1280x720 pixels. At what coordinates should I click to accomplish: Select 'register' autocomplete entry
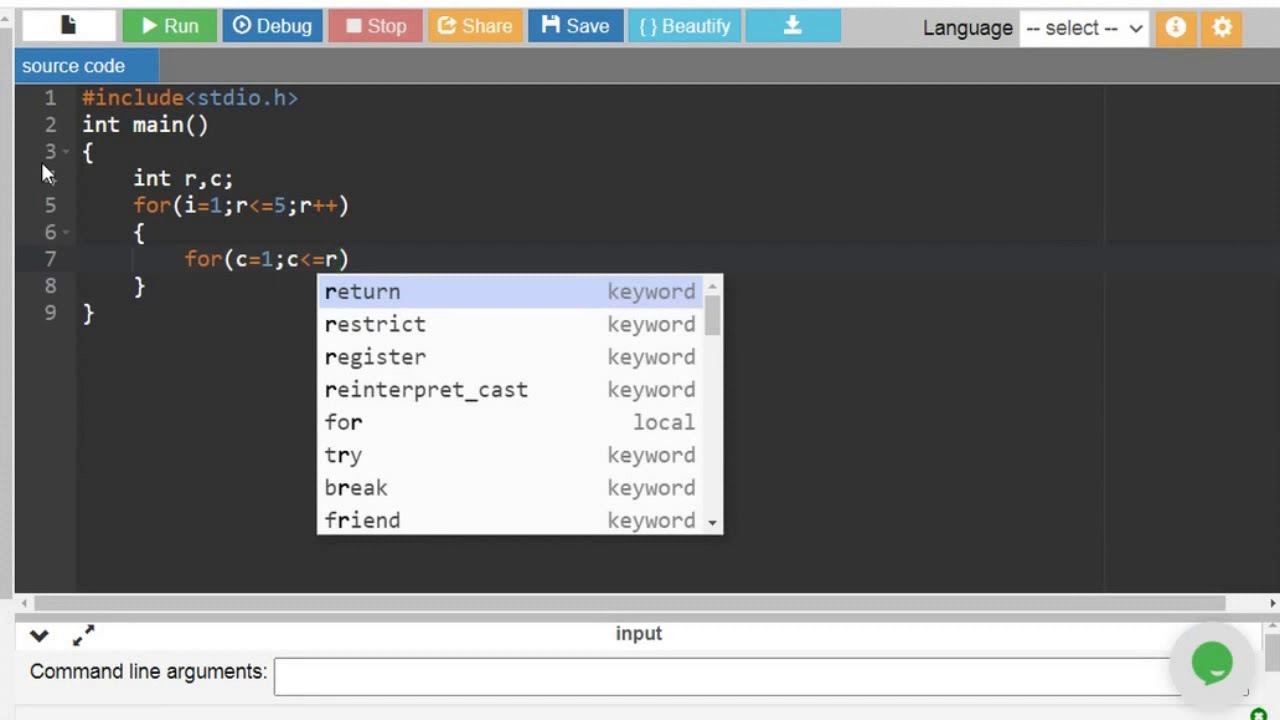(x=510, y=357)
